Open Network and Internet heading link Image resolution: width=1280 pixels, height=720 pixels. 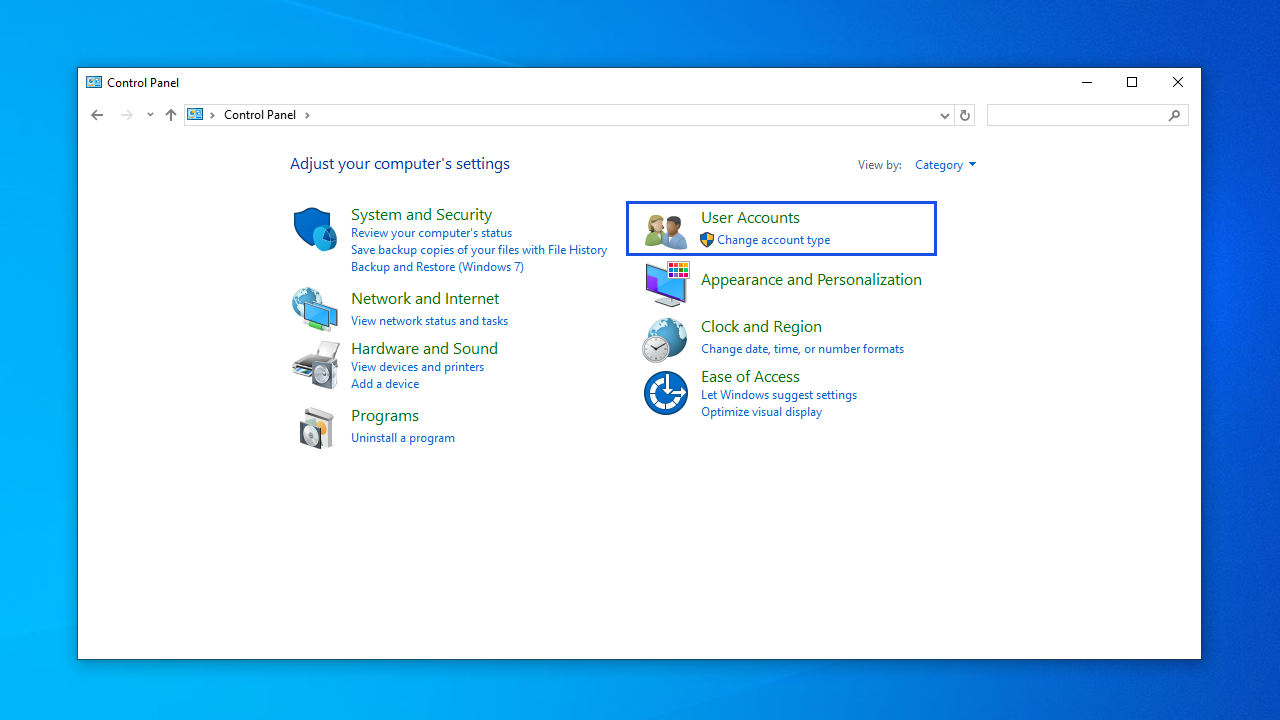pyautogui.click(x=425, y=298)
